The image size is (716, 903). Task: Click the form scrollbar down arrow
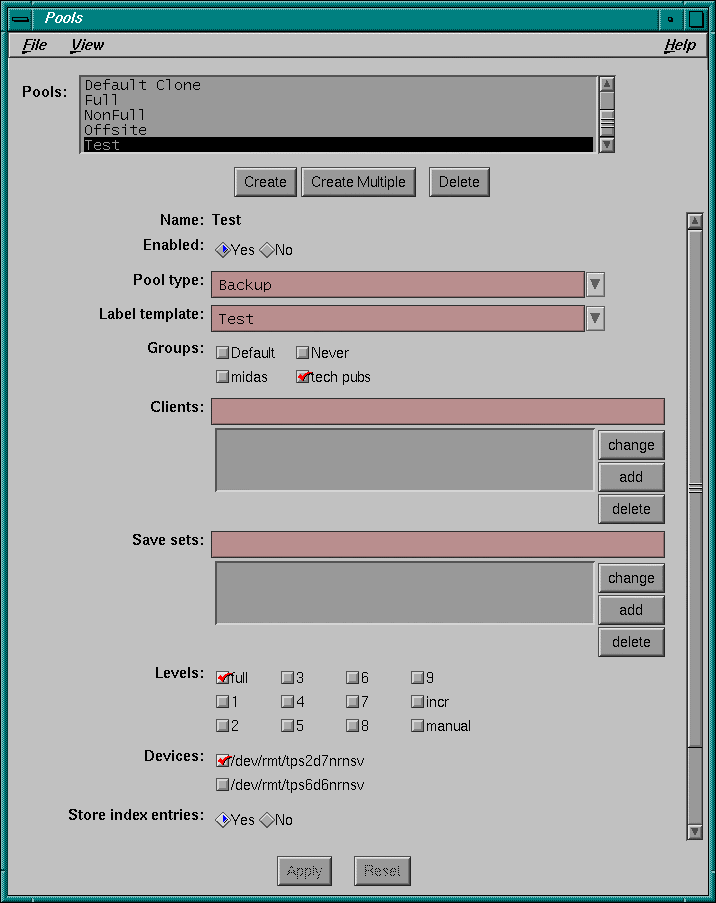[x=695, y=831]
